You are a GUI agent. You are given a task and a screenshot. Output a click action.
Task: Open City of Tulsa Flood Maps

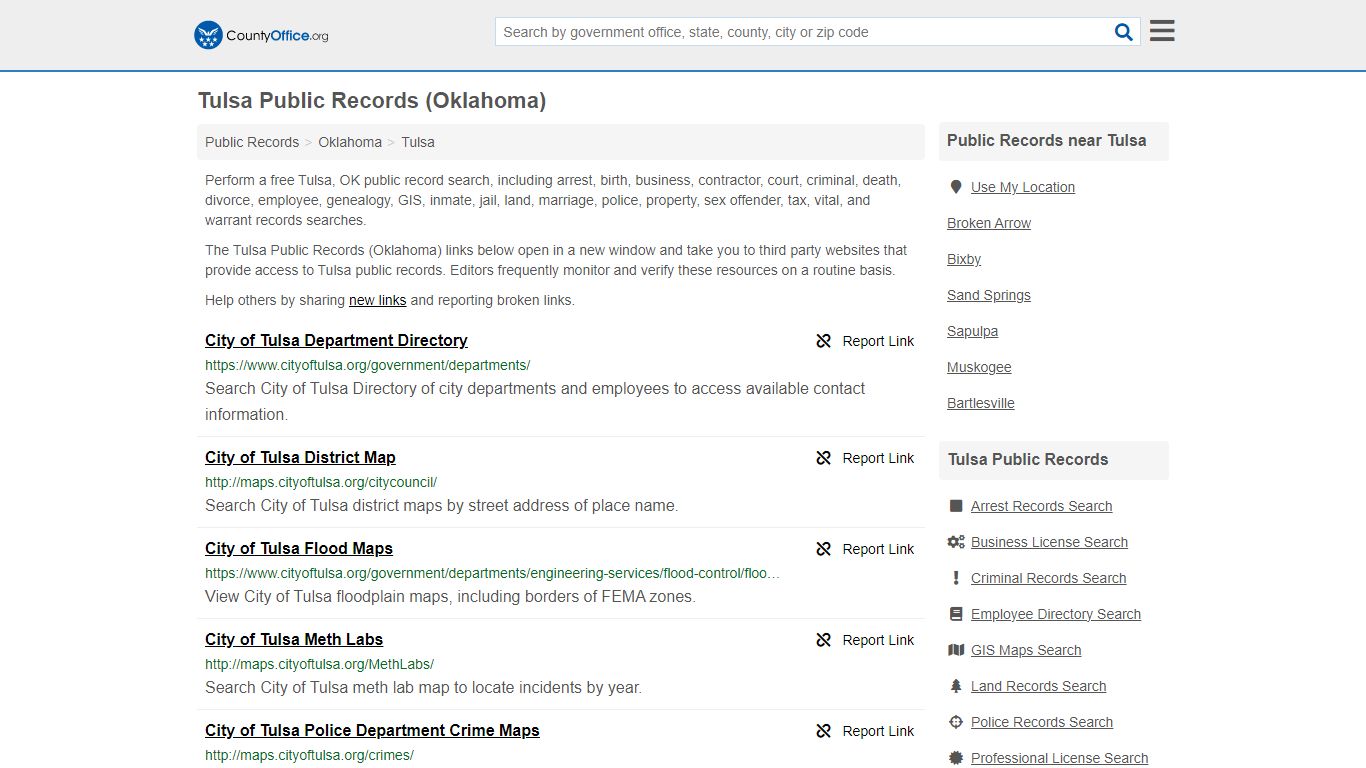click(299, 548)
